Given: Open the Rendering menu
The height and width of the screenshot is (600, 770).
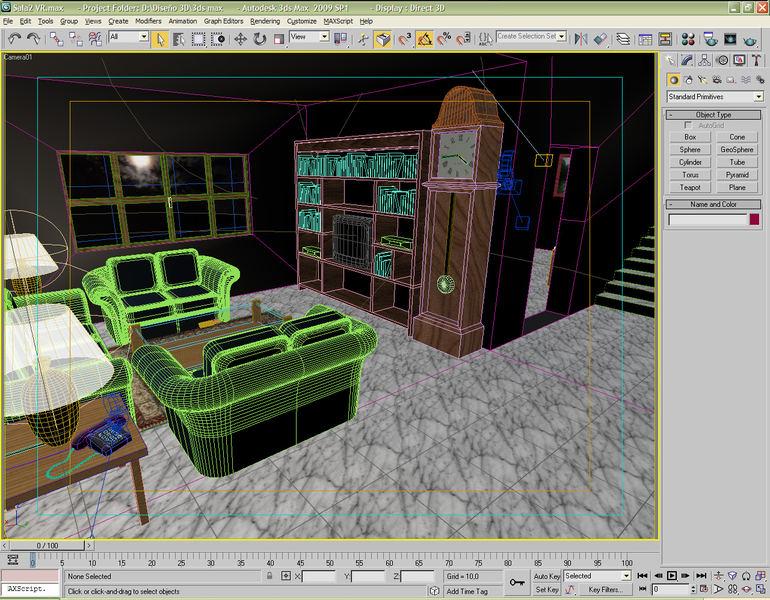Looking at the screenshot, I should coord(264,20).
